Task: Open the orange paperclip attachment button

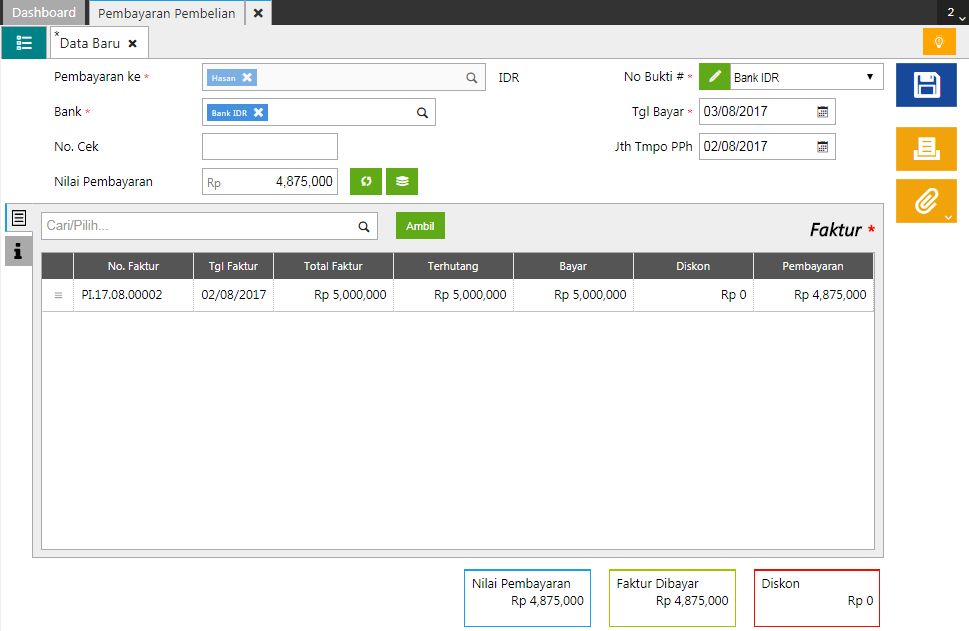Action: coord(926,201)
